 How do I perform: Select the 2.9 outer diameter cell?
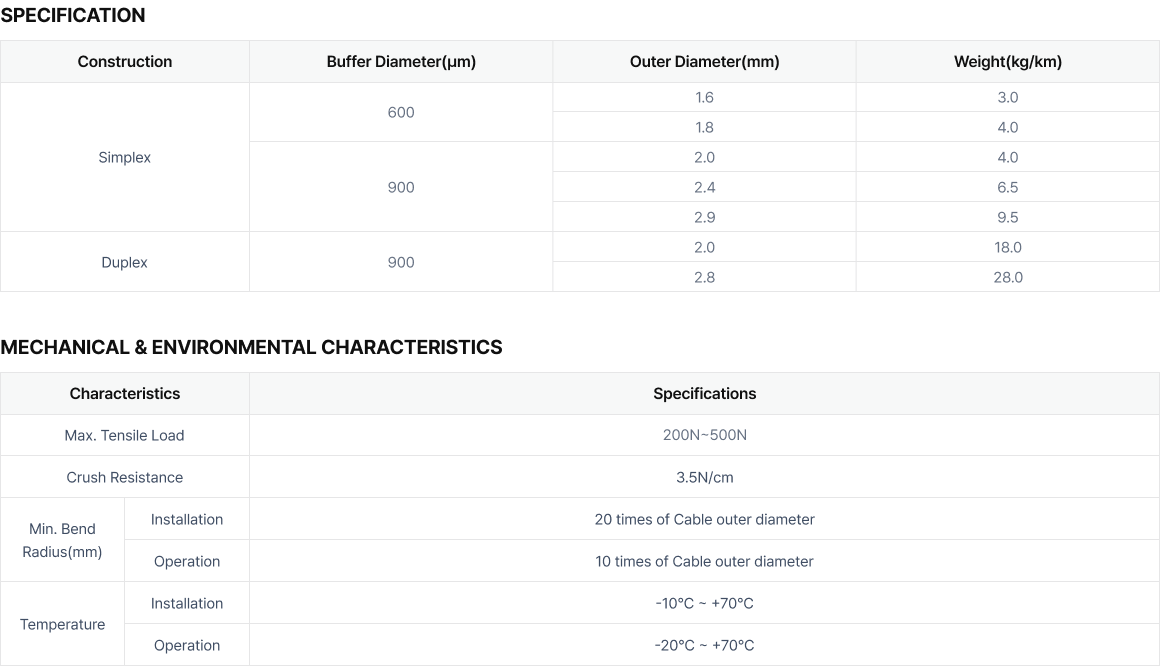point(704,217)
